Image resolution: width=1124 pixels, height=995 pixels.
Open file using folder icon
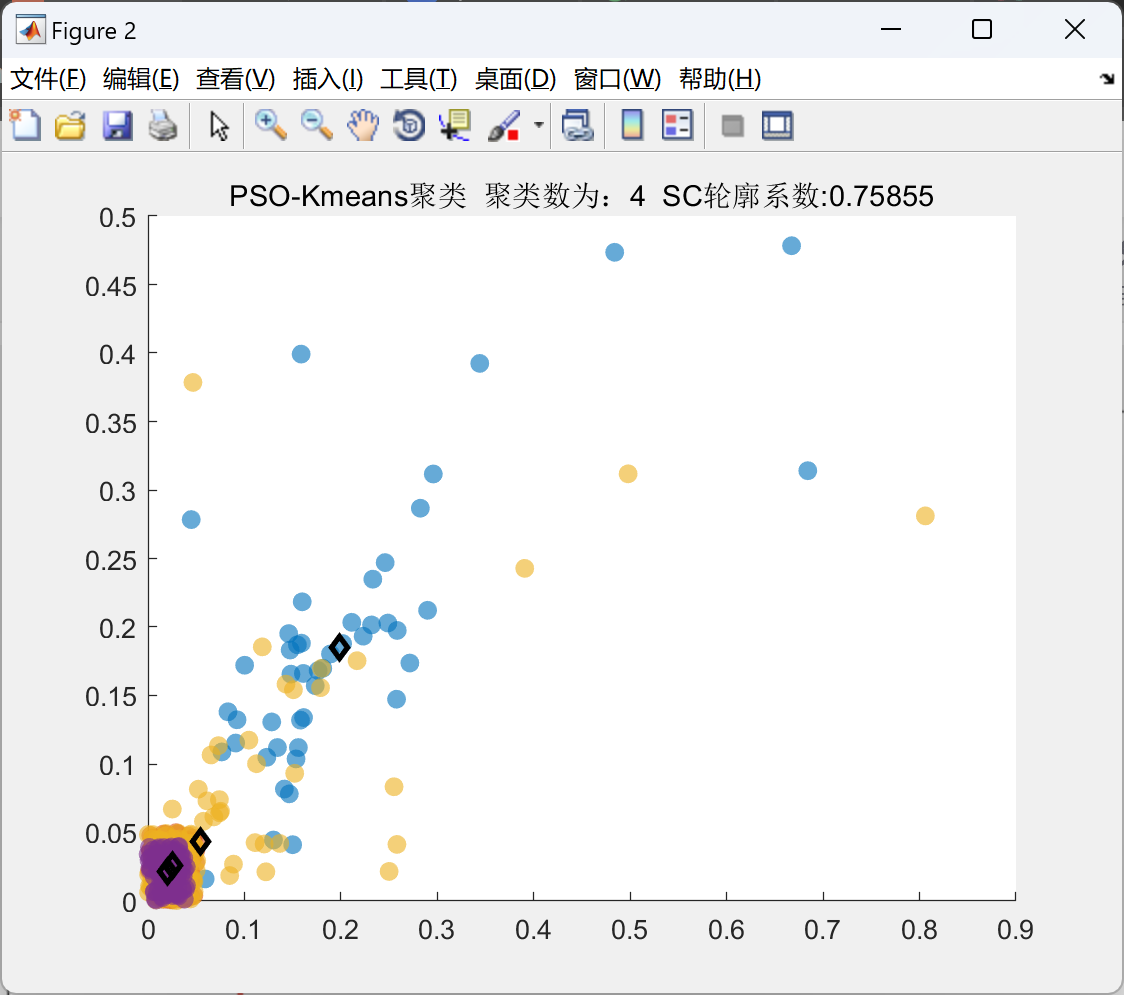(70, 125)
